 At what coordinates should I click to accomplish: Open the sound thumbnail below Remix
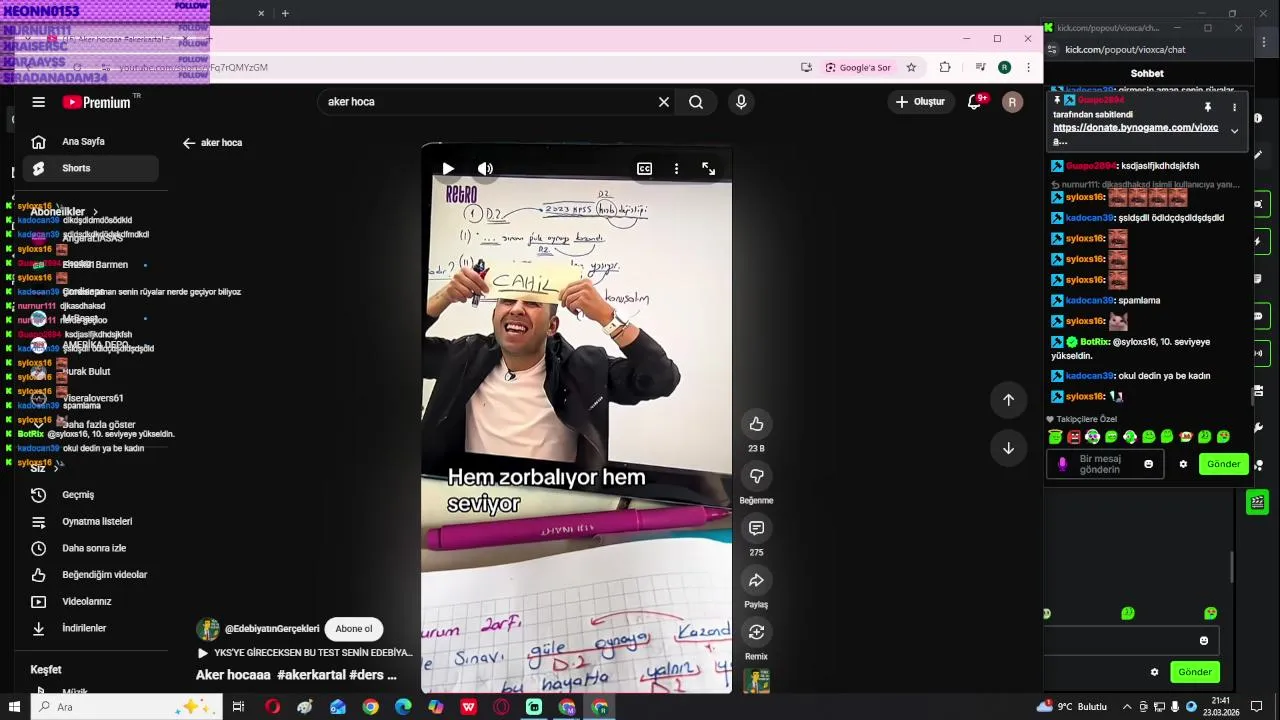(x=756, y=681)
